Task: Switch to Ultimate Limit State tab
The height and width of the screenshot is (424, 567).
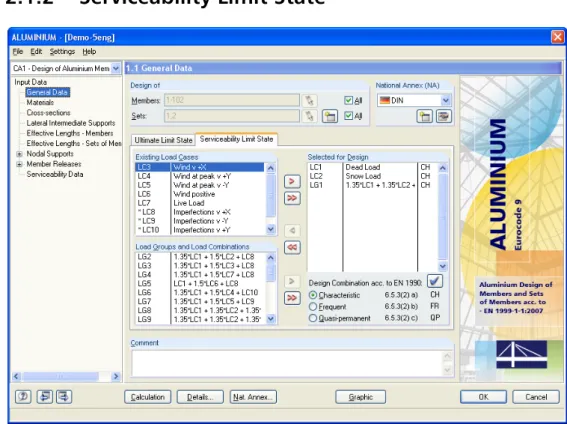Action: (x=163, y=140)
